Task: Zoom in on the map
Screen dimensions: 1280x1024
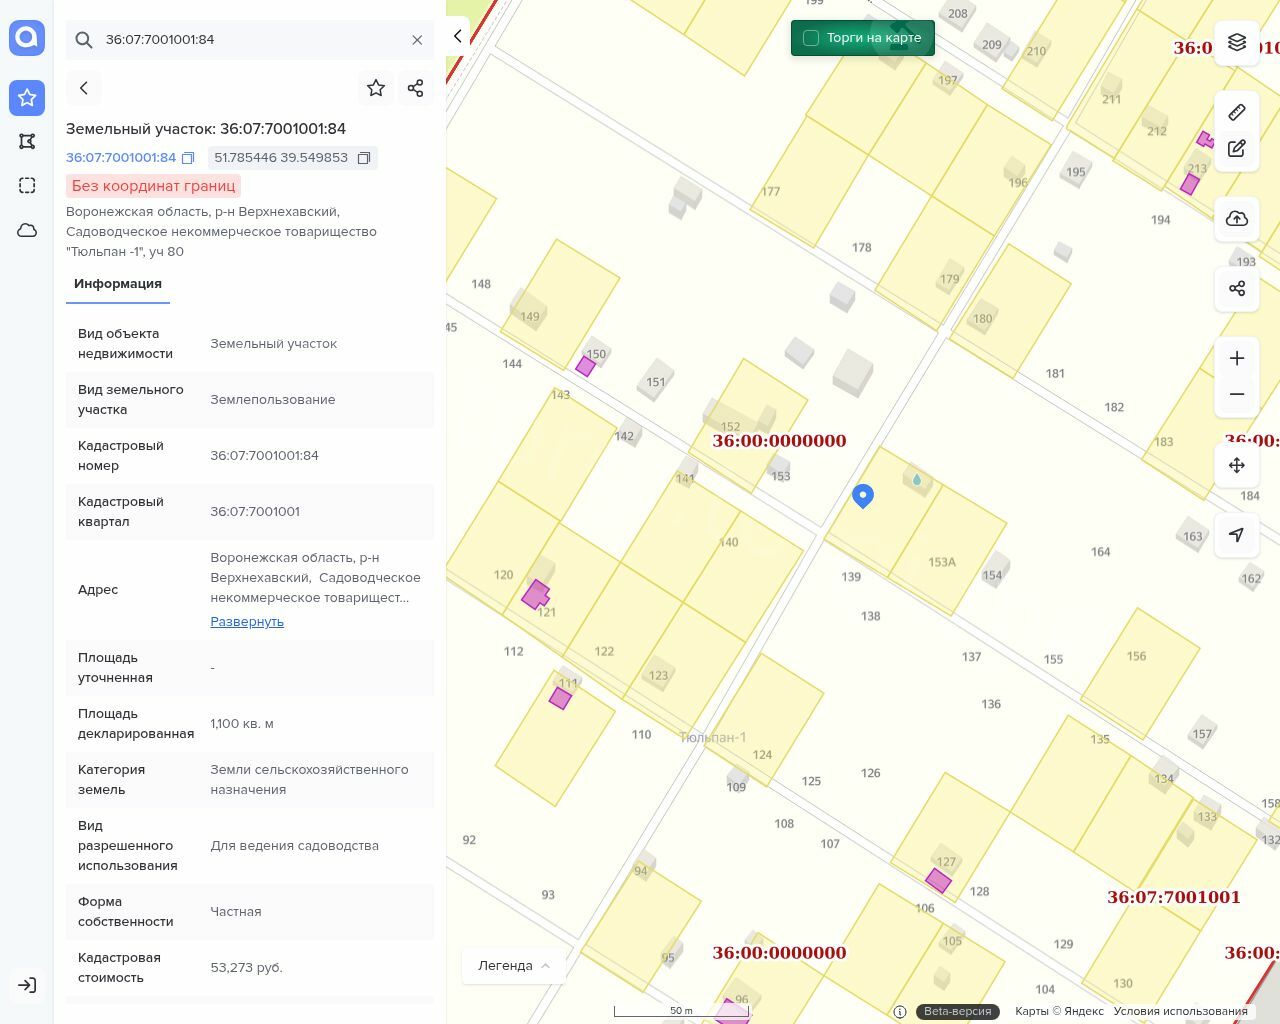Action: pyautogui.click(x=1237, y=358)
